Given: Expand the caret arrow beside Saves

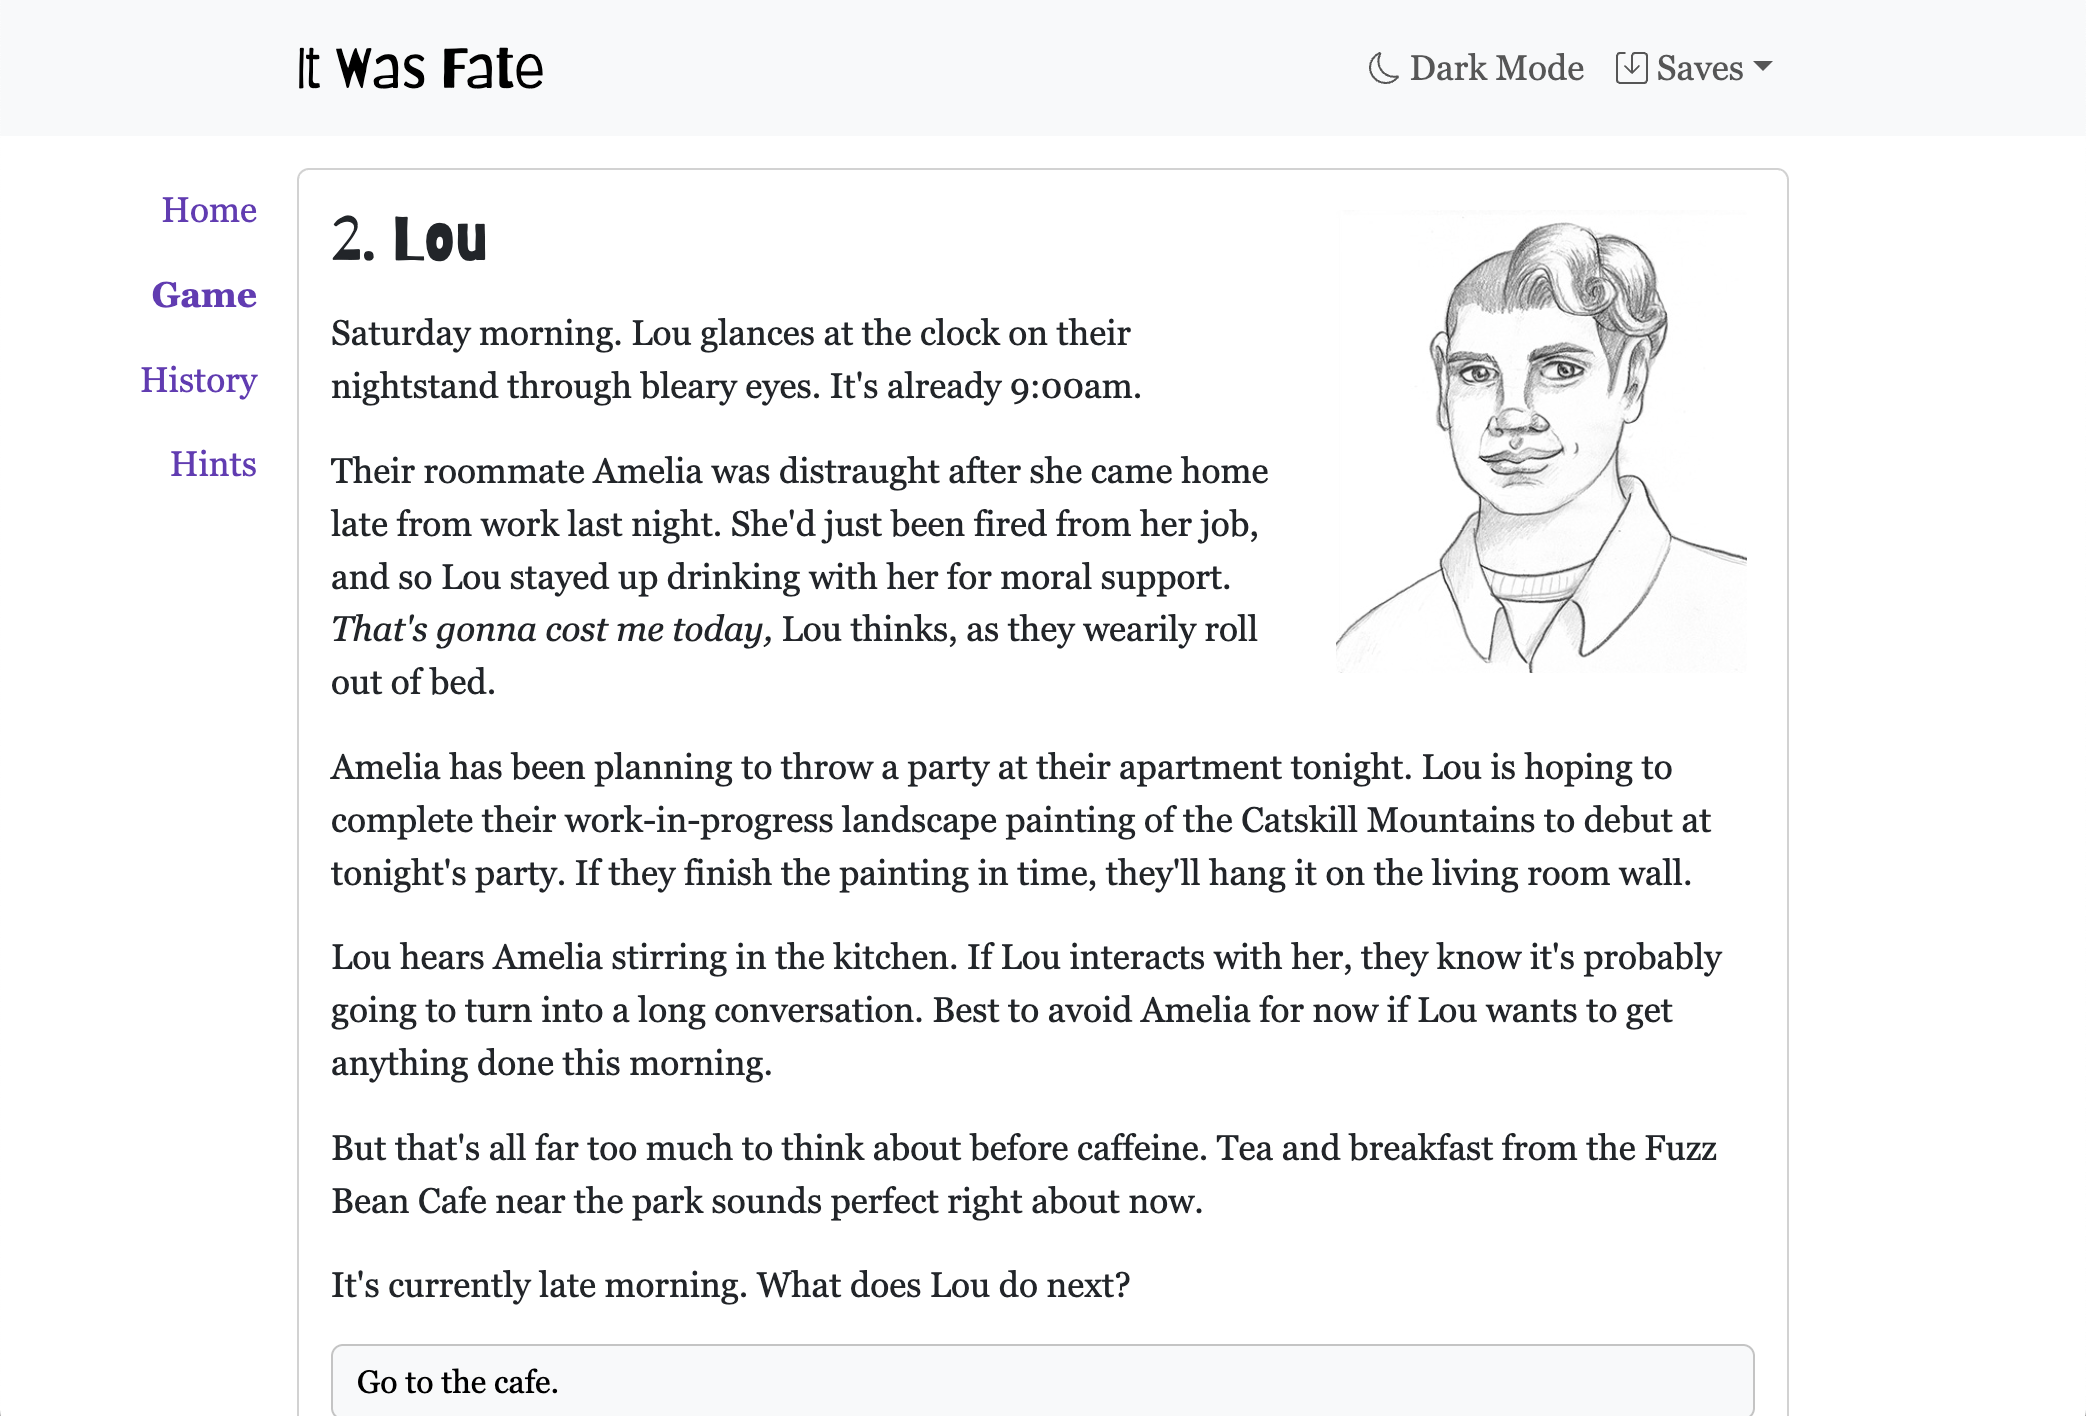Looking at the screenshot, I should pos(1763,67).
